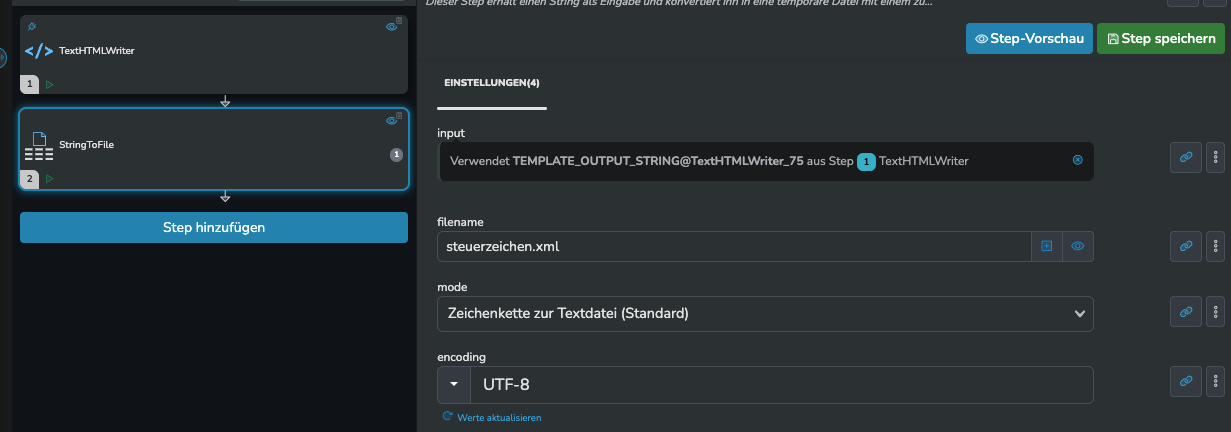Toggle the eye icon on StringToFile step
The height and width of the screenshot is (432, 1231).
click(x=391, y=121)
